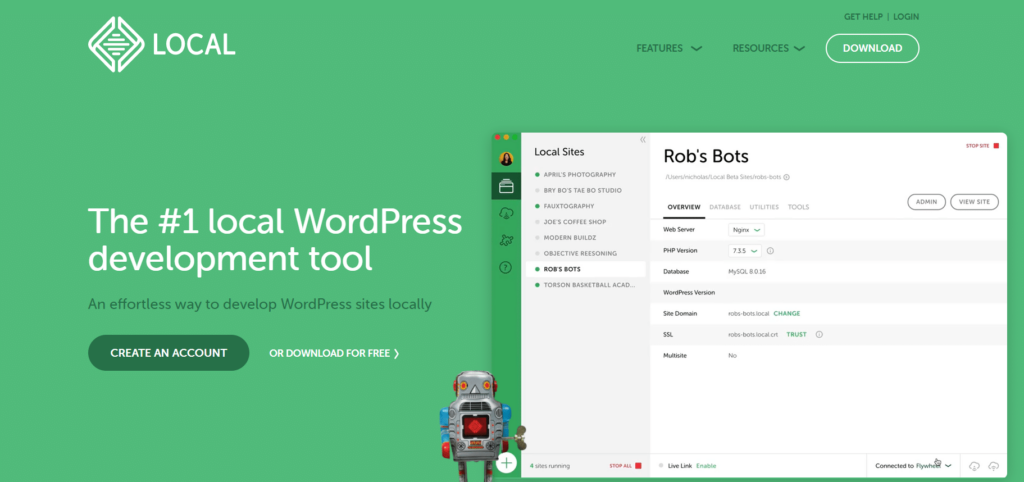Enable the Live Link
Viewport: 1024px width, 482px height.
[706, 466]
